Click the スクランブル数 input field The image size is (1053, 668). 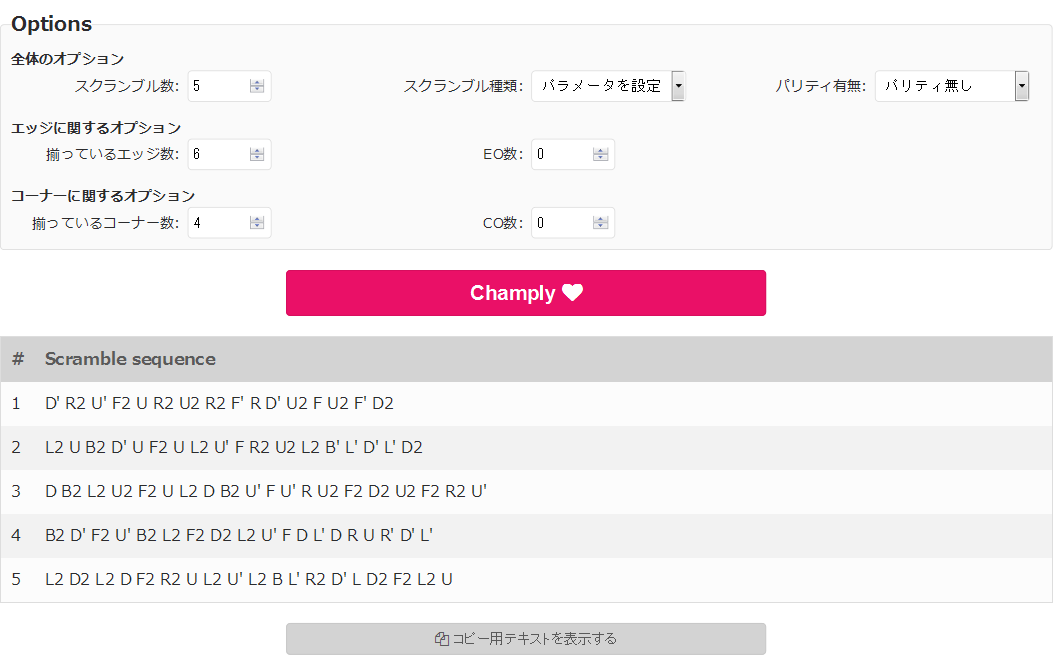click(229, 86)
